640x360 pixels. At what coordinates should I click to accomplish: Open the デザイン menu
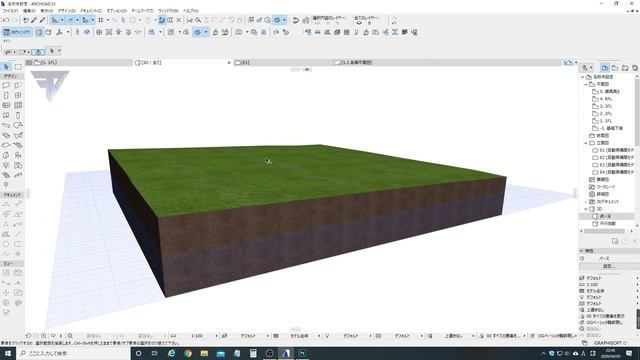tap(67, 11)
